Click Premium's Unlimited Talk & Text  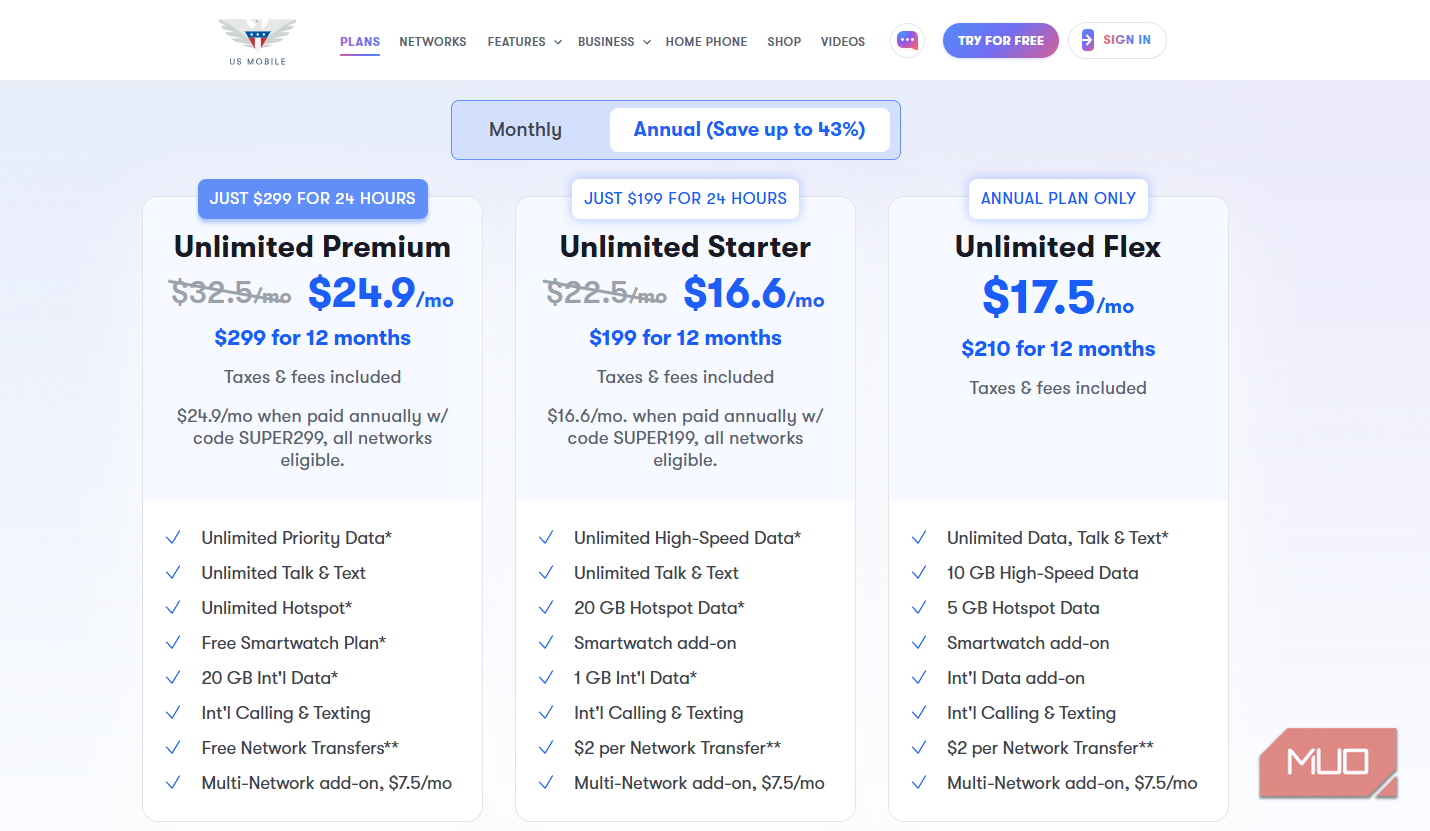[283, 573]
